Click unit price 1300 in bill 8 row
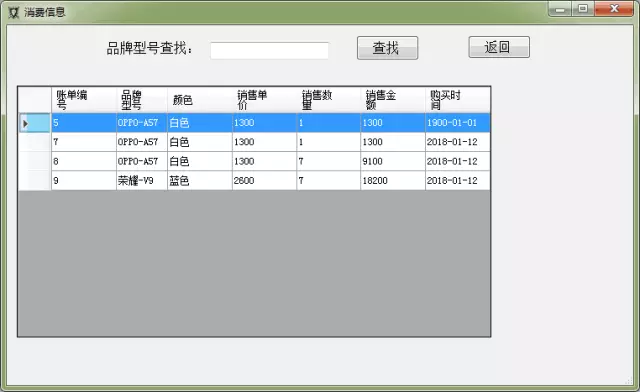The height and width of the screenshot is (392, 640). tap(264, 161)
